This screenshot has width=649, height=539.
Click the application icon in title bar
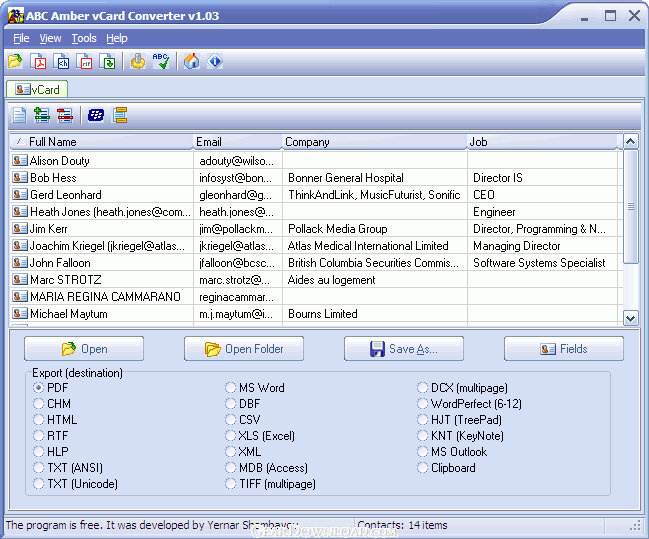(16, 15)
